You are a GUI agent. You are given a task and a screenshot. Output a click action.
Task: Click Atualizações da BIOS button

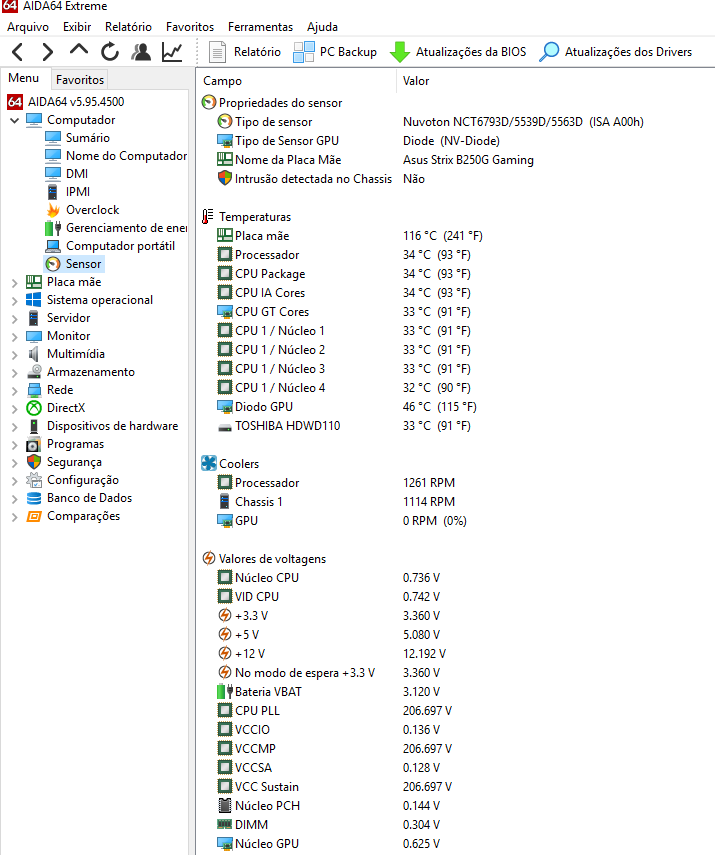458,52
